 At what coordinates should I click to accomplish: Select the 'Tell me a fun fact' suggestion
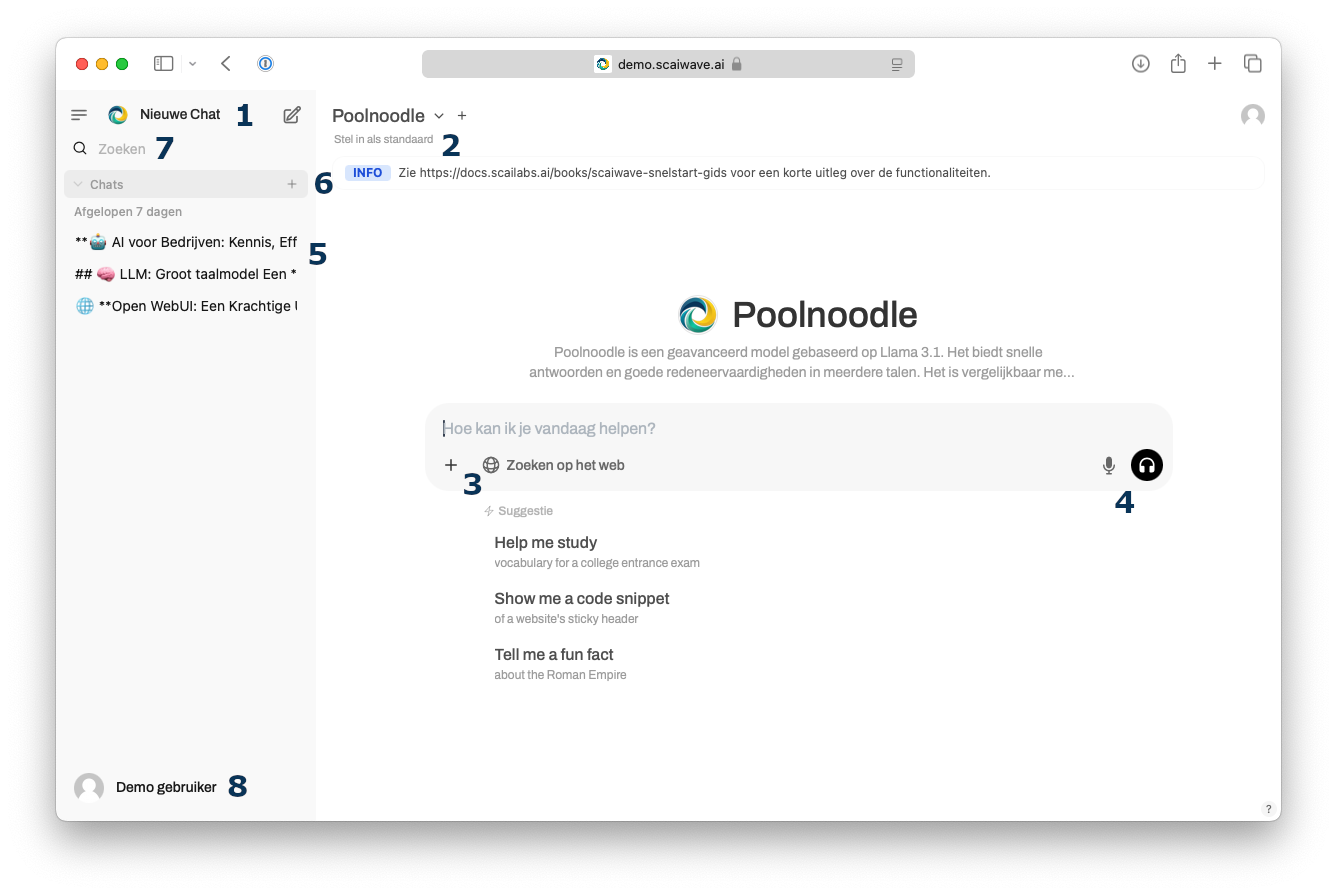pos(560,664)
